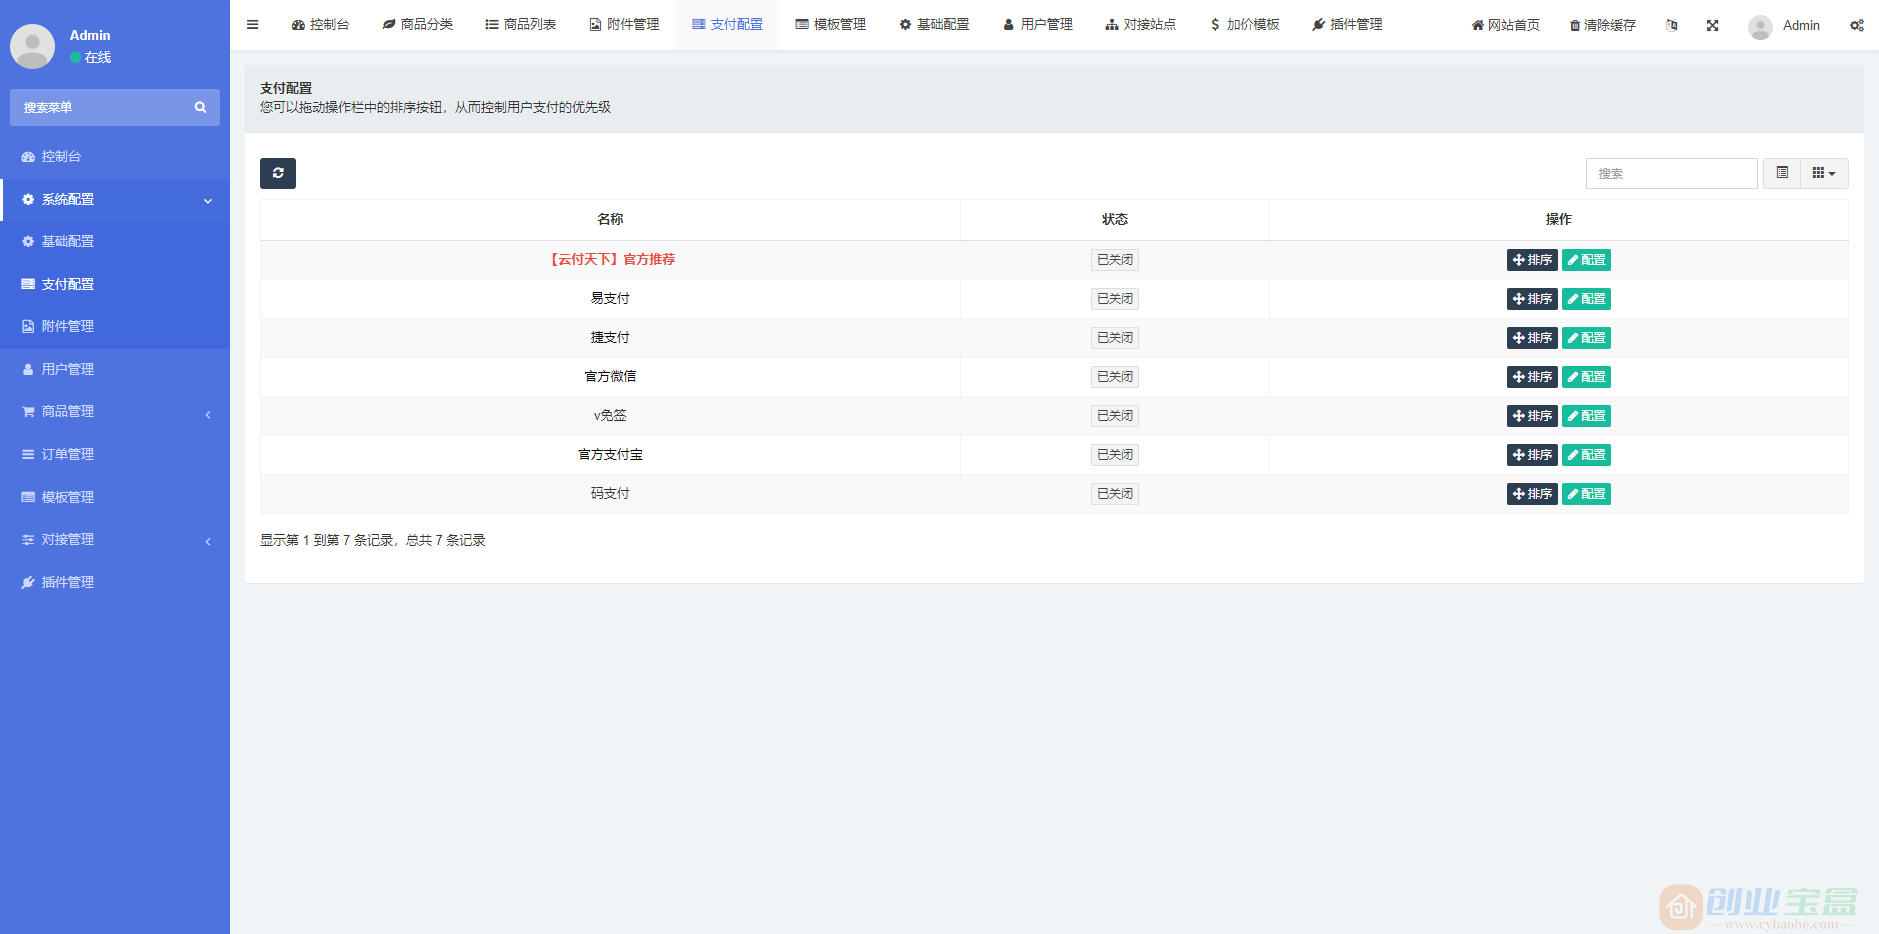Open the settings gear icon at top right
The height and width of the screenshot is (934, 1879).
[x=1857, y=25]
